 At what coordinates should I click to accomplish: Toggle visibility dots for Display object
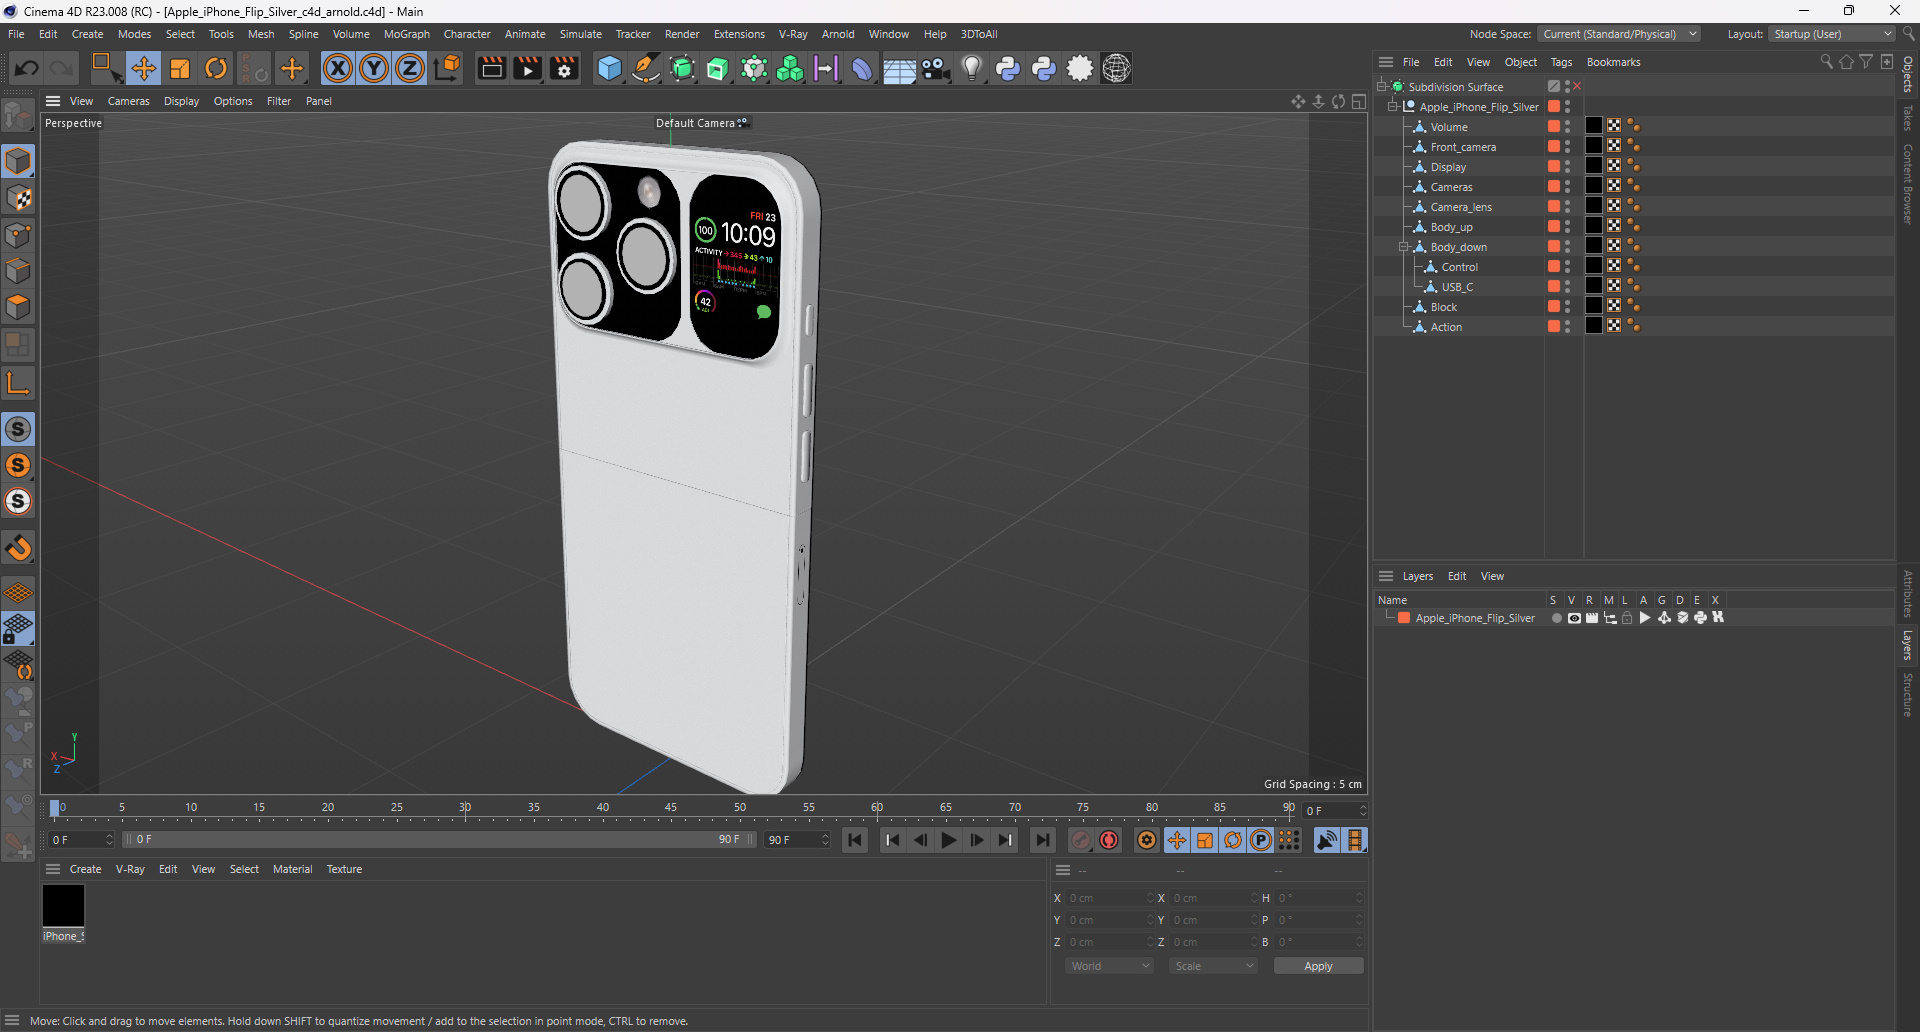(x=1567, y=167)
